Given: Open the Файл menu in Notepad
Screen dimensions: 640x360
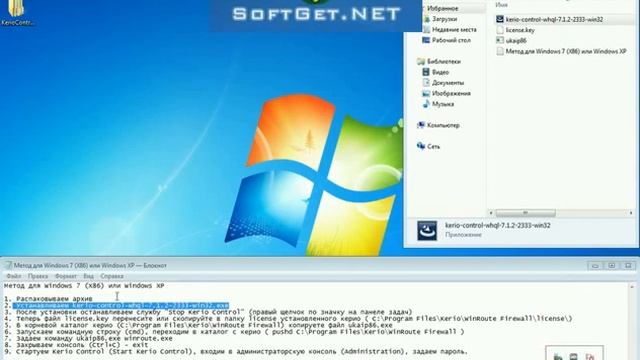Looking at the screenshot, I should pos(13,276).
